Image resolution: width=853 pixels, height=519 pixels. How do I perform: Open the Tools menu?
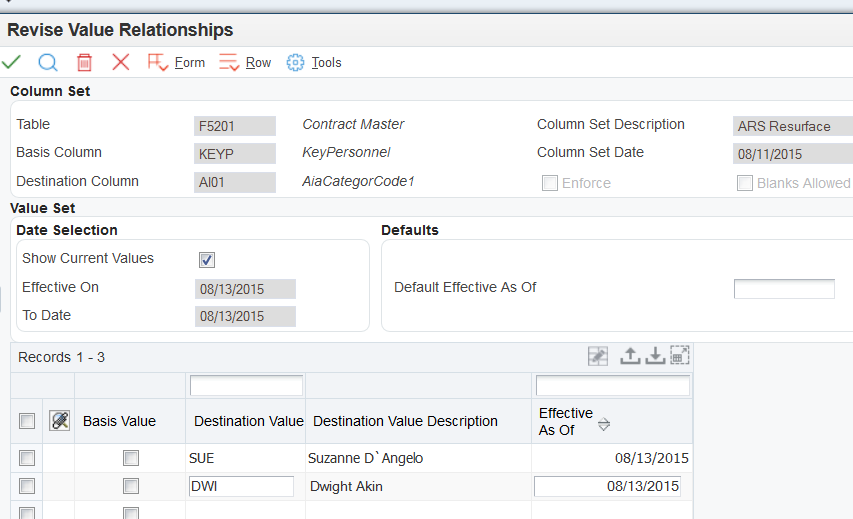click(314, 62)
